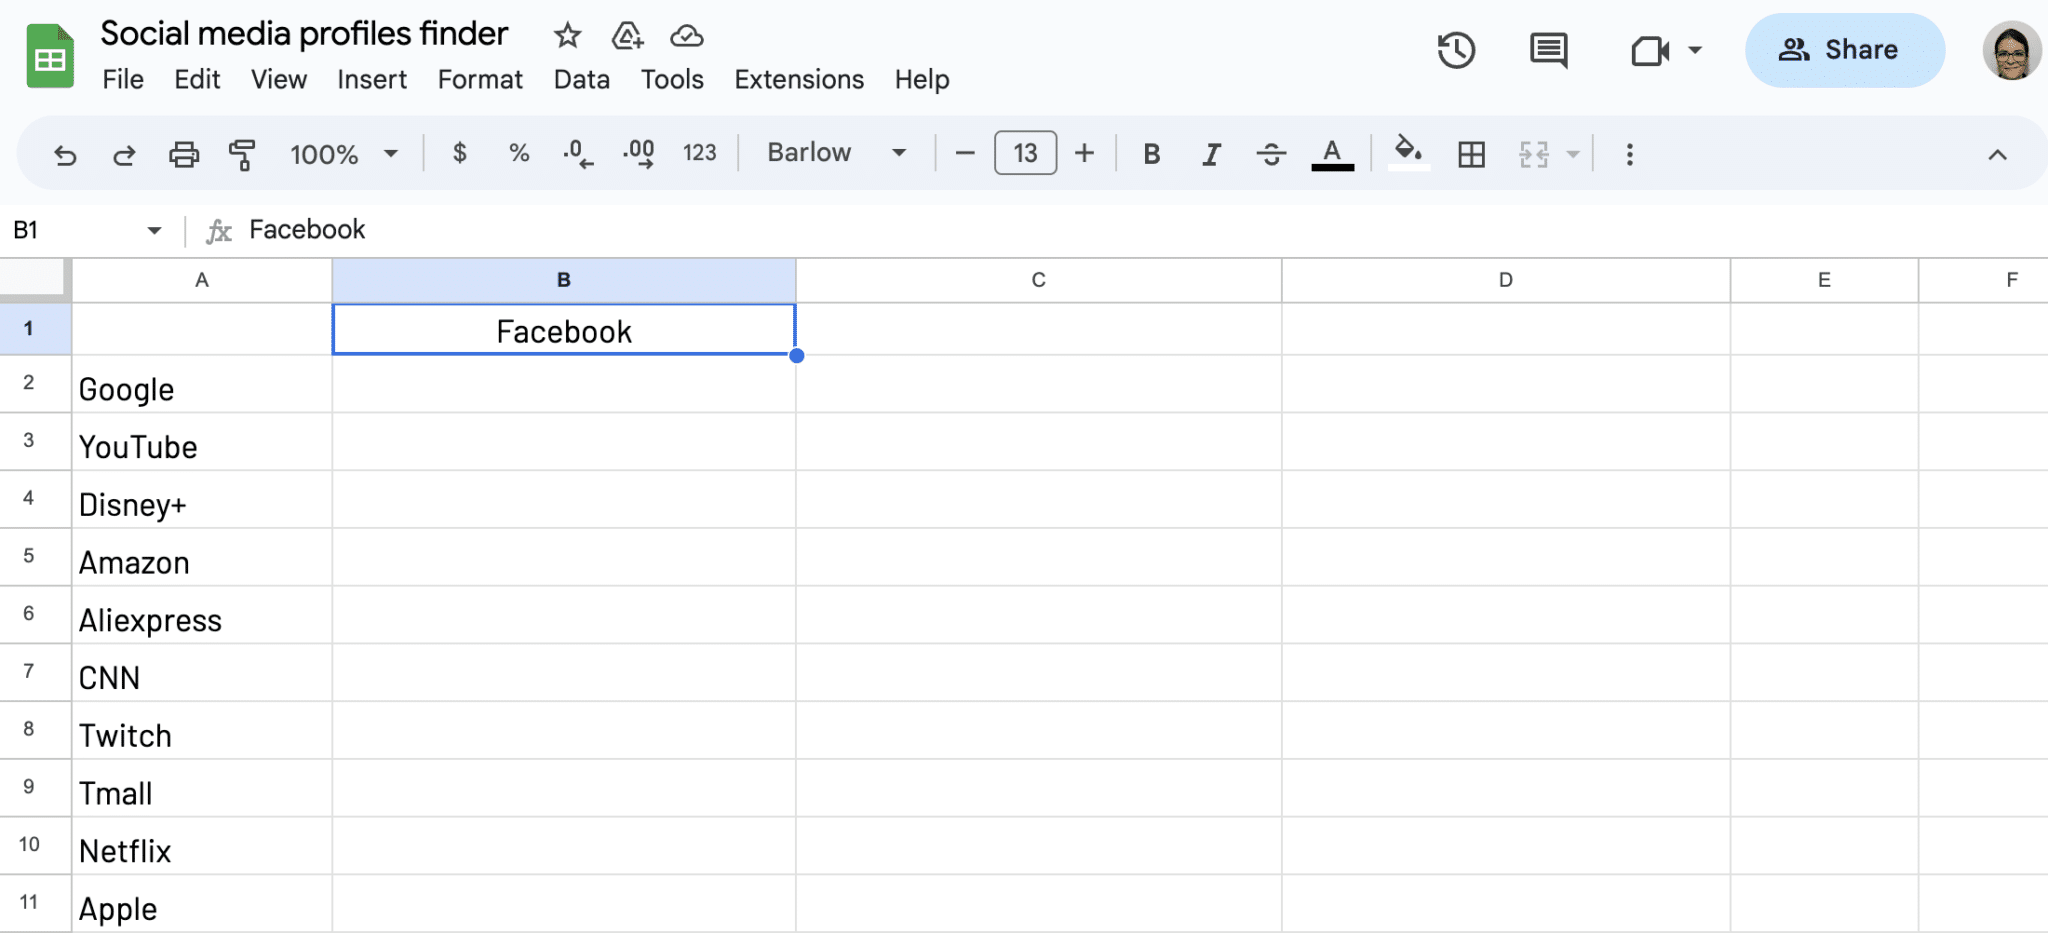2048x933 pixels.
Task: Toggle italic text style
Action: pos(1211,154)
